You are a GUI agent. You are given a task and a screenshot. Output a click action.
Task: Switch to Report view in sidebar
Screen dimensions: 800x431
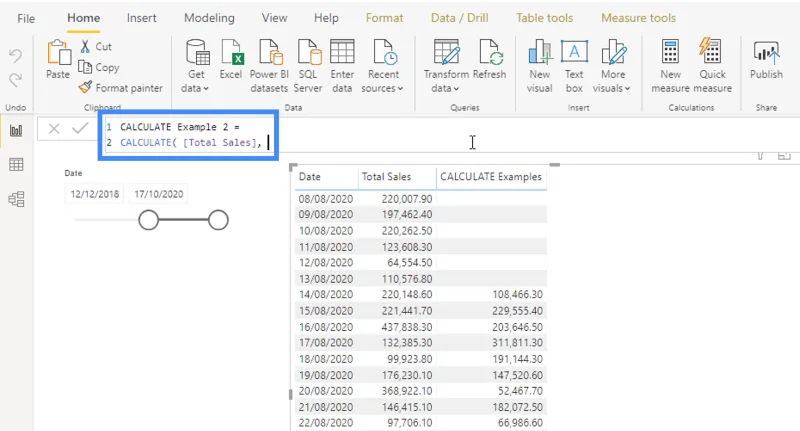click(16, 131)
